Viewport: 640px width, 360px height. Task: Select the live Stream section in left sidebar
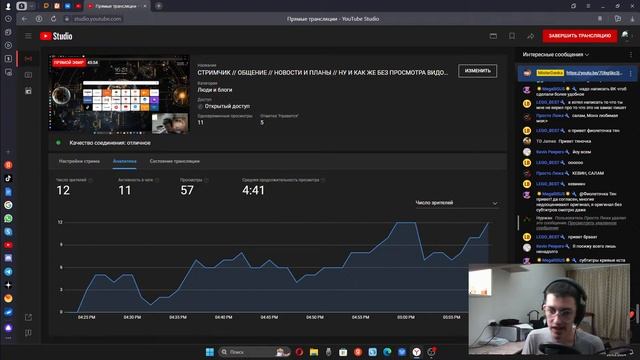pyautogui.click(x=28, y=59)
